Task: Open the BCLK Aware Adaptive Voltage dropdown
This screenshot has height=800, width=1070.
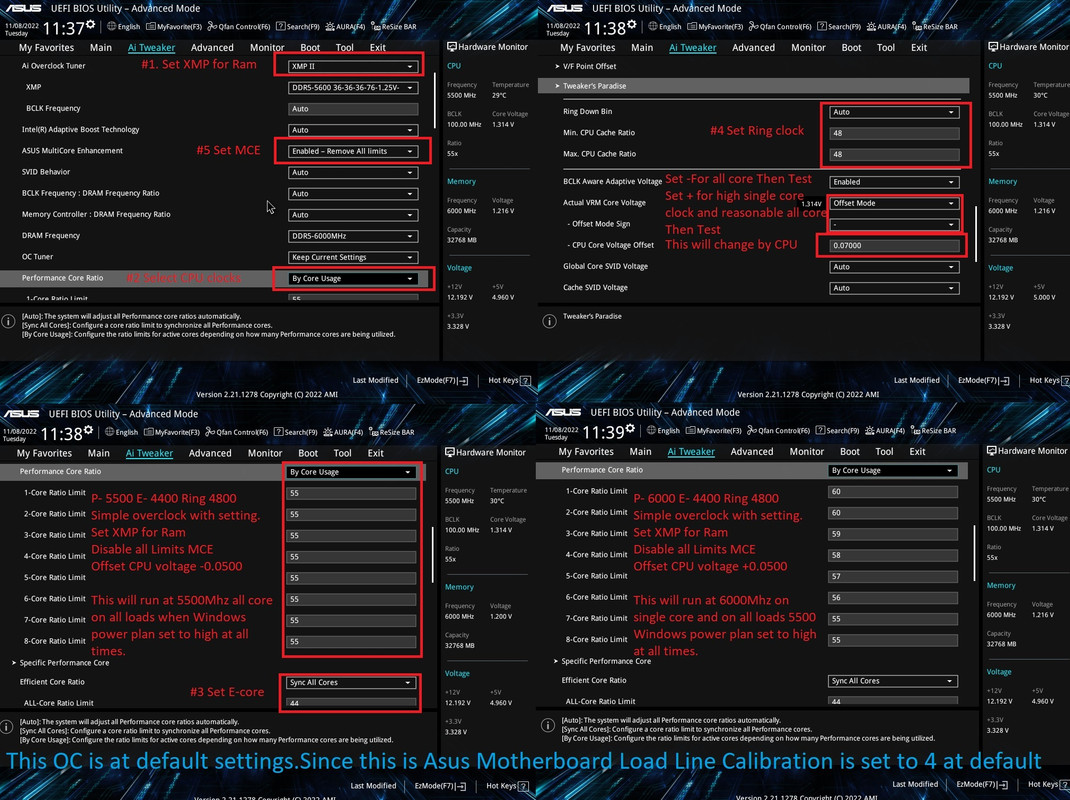Action: (x=894, y=182)
